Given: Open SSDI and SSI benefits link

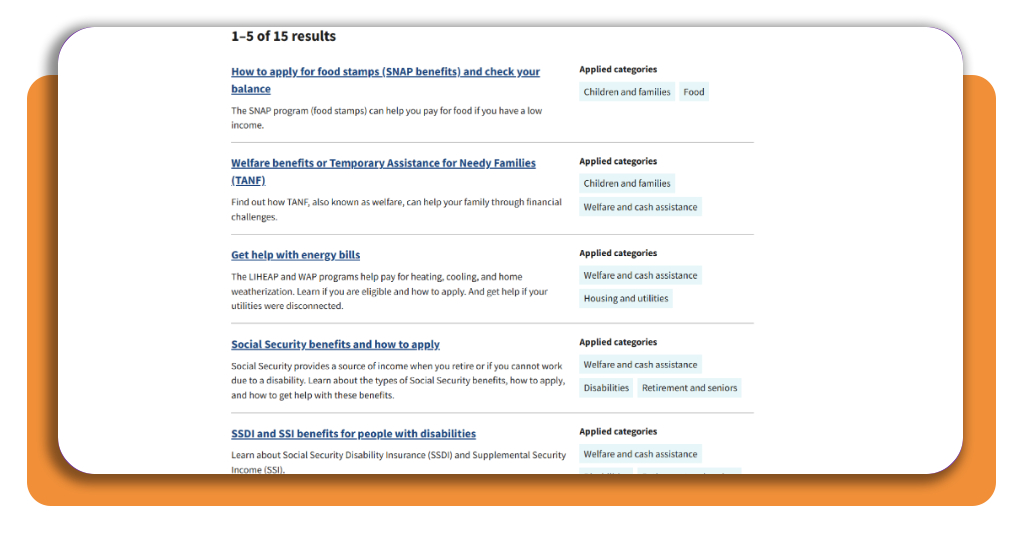Looking at the screenshot, I should (353, 434).
